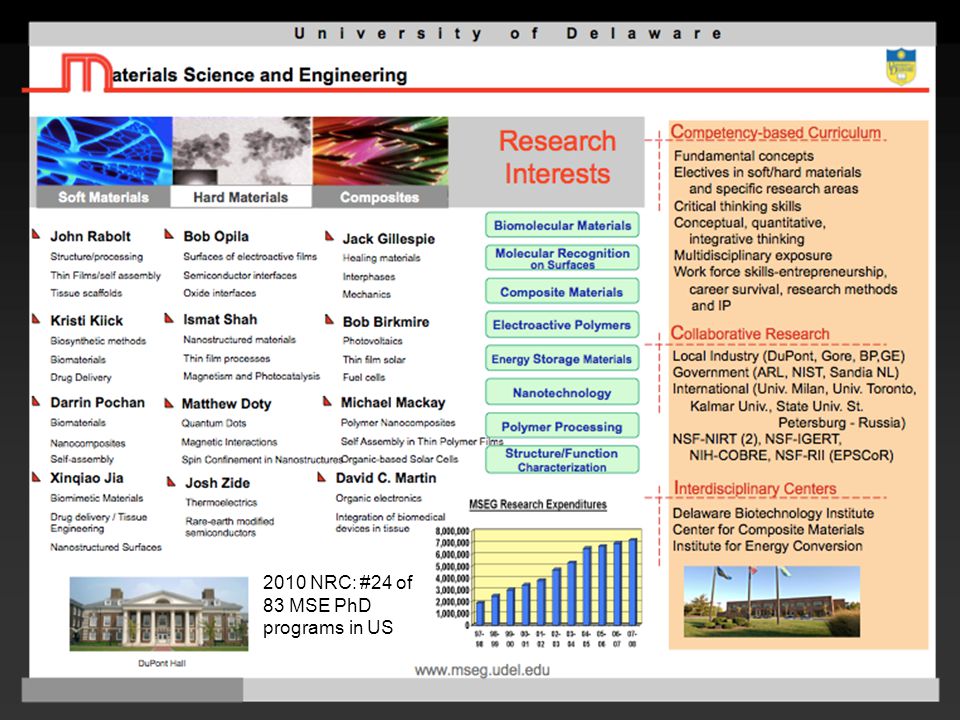Click Thermoelectrics under Josh Zide
Screen dimensions: 960x720
(221, 502)
